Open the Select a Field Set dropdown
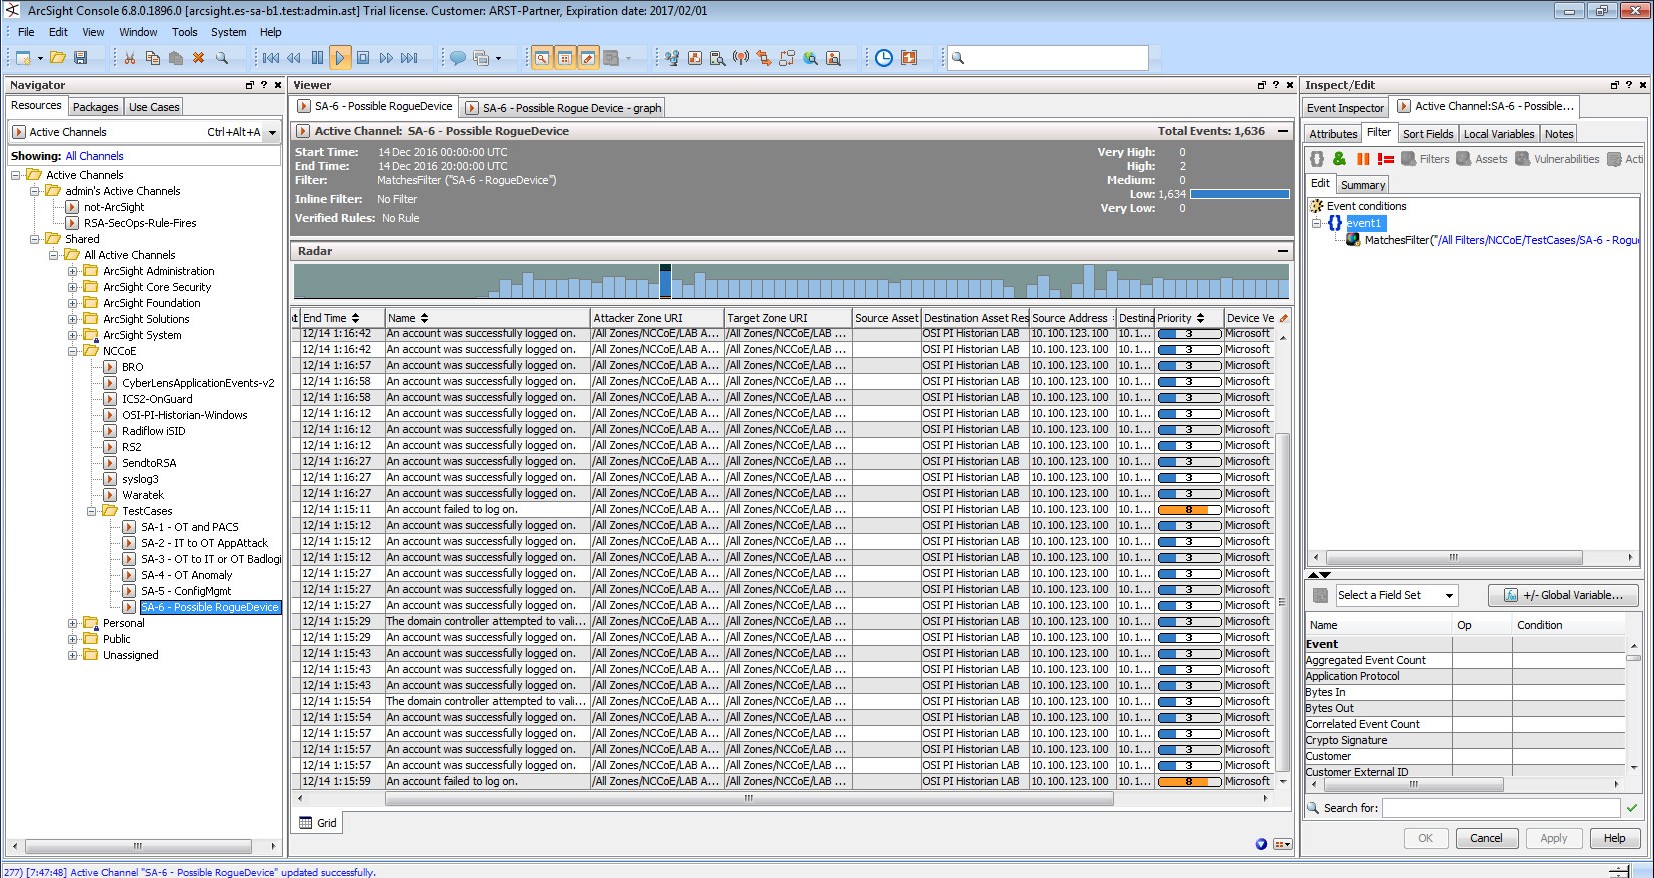1654x878 pixels. point(1395,595)
